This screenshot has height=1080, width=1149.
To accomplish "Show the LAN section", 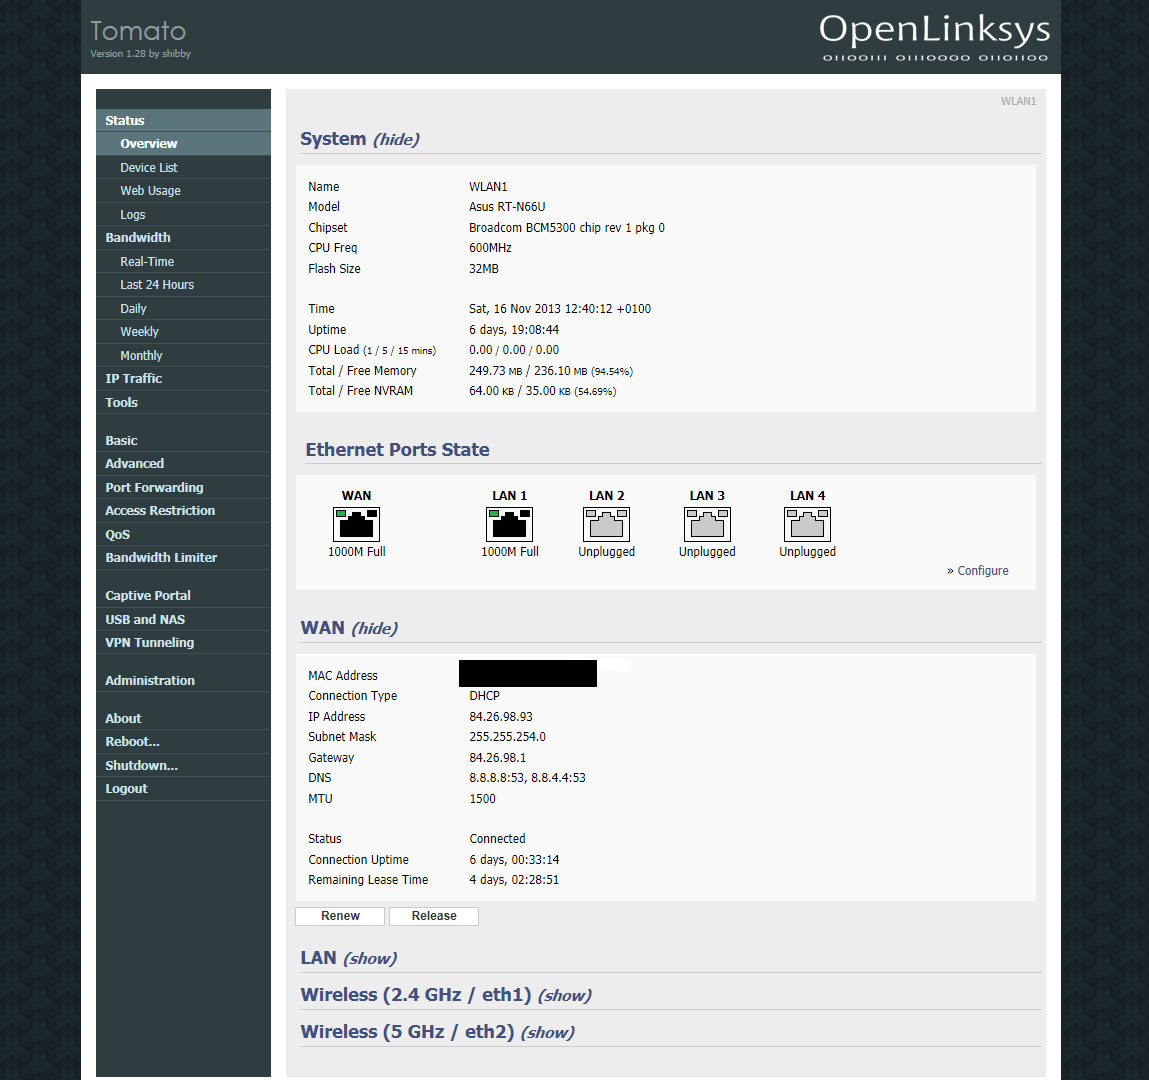I will [370, 958].
